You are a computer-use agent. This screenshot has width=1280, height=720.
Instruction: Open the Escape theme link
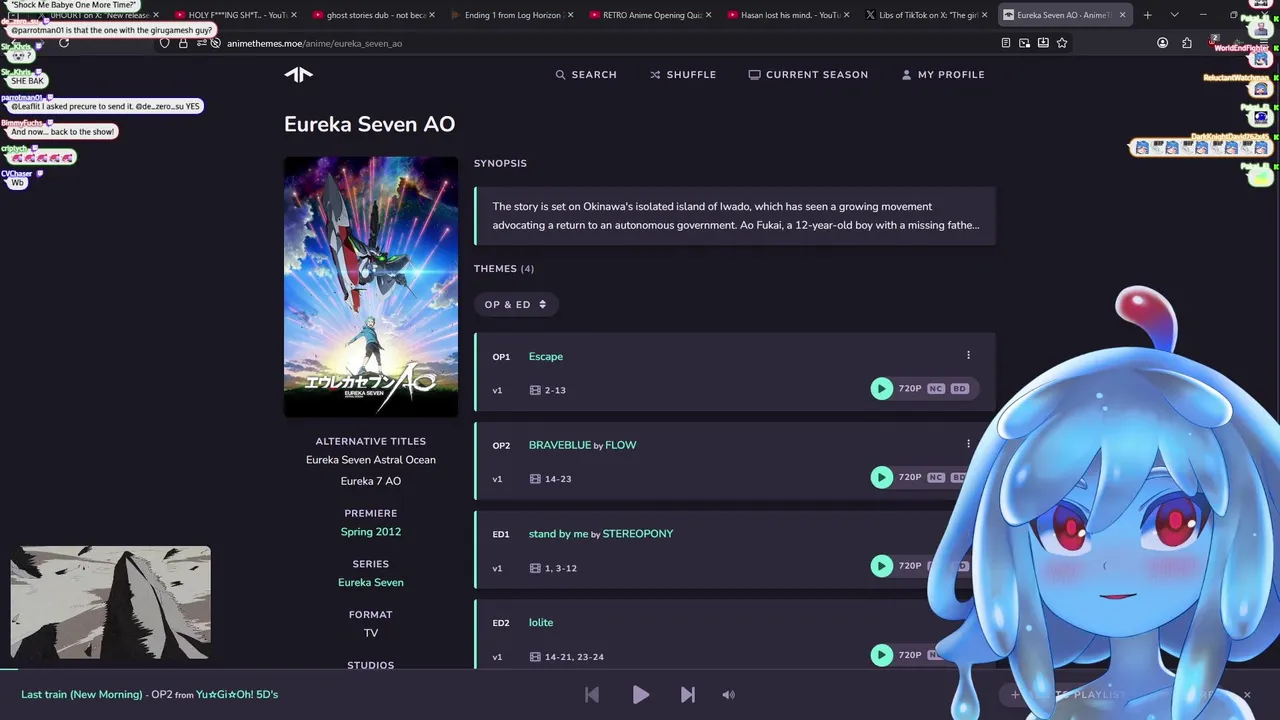[x=546, y=356]
